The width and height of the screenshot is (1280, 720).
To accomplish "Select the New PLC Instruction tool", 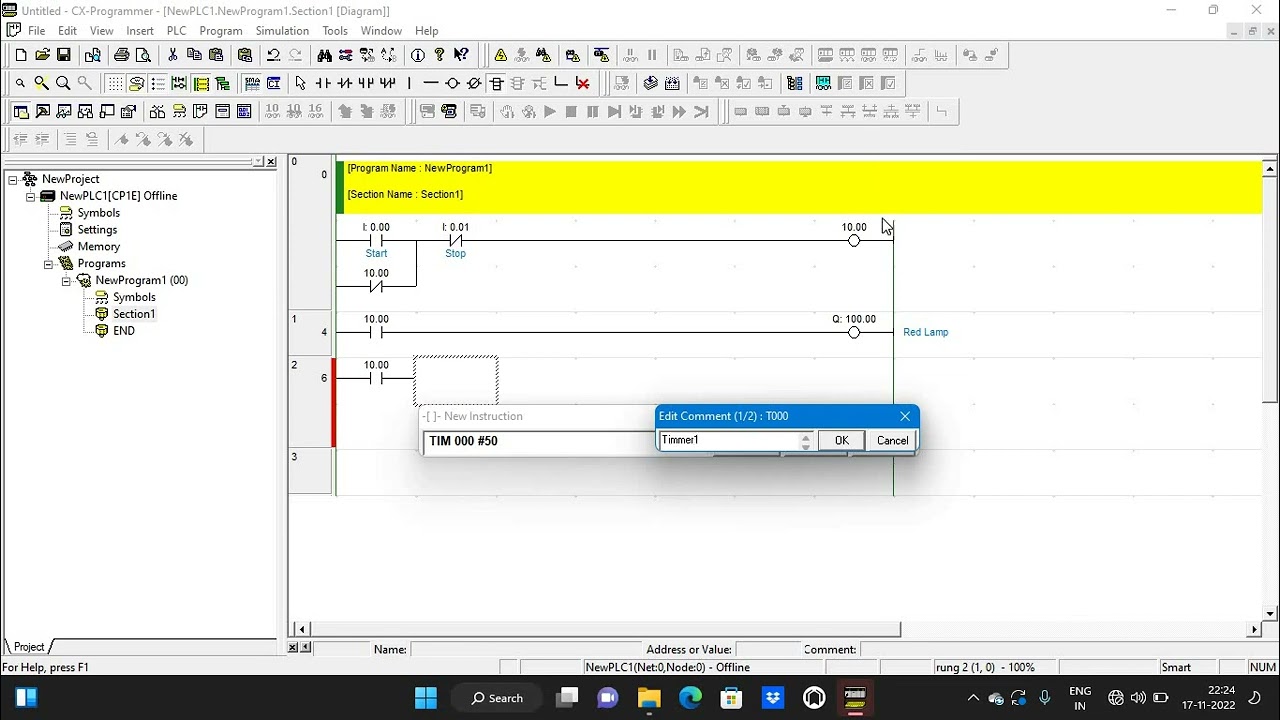I will click(496, 83).
